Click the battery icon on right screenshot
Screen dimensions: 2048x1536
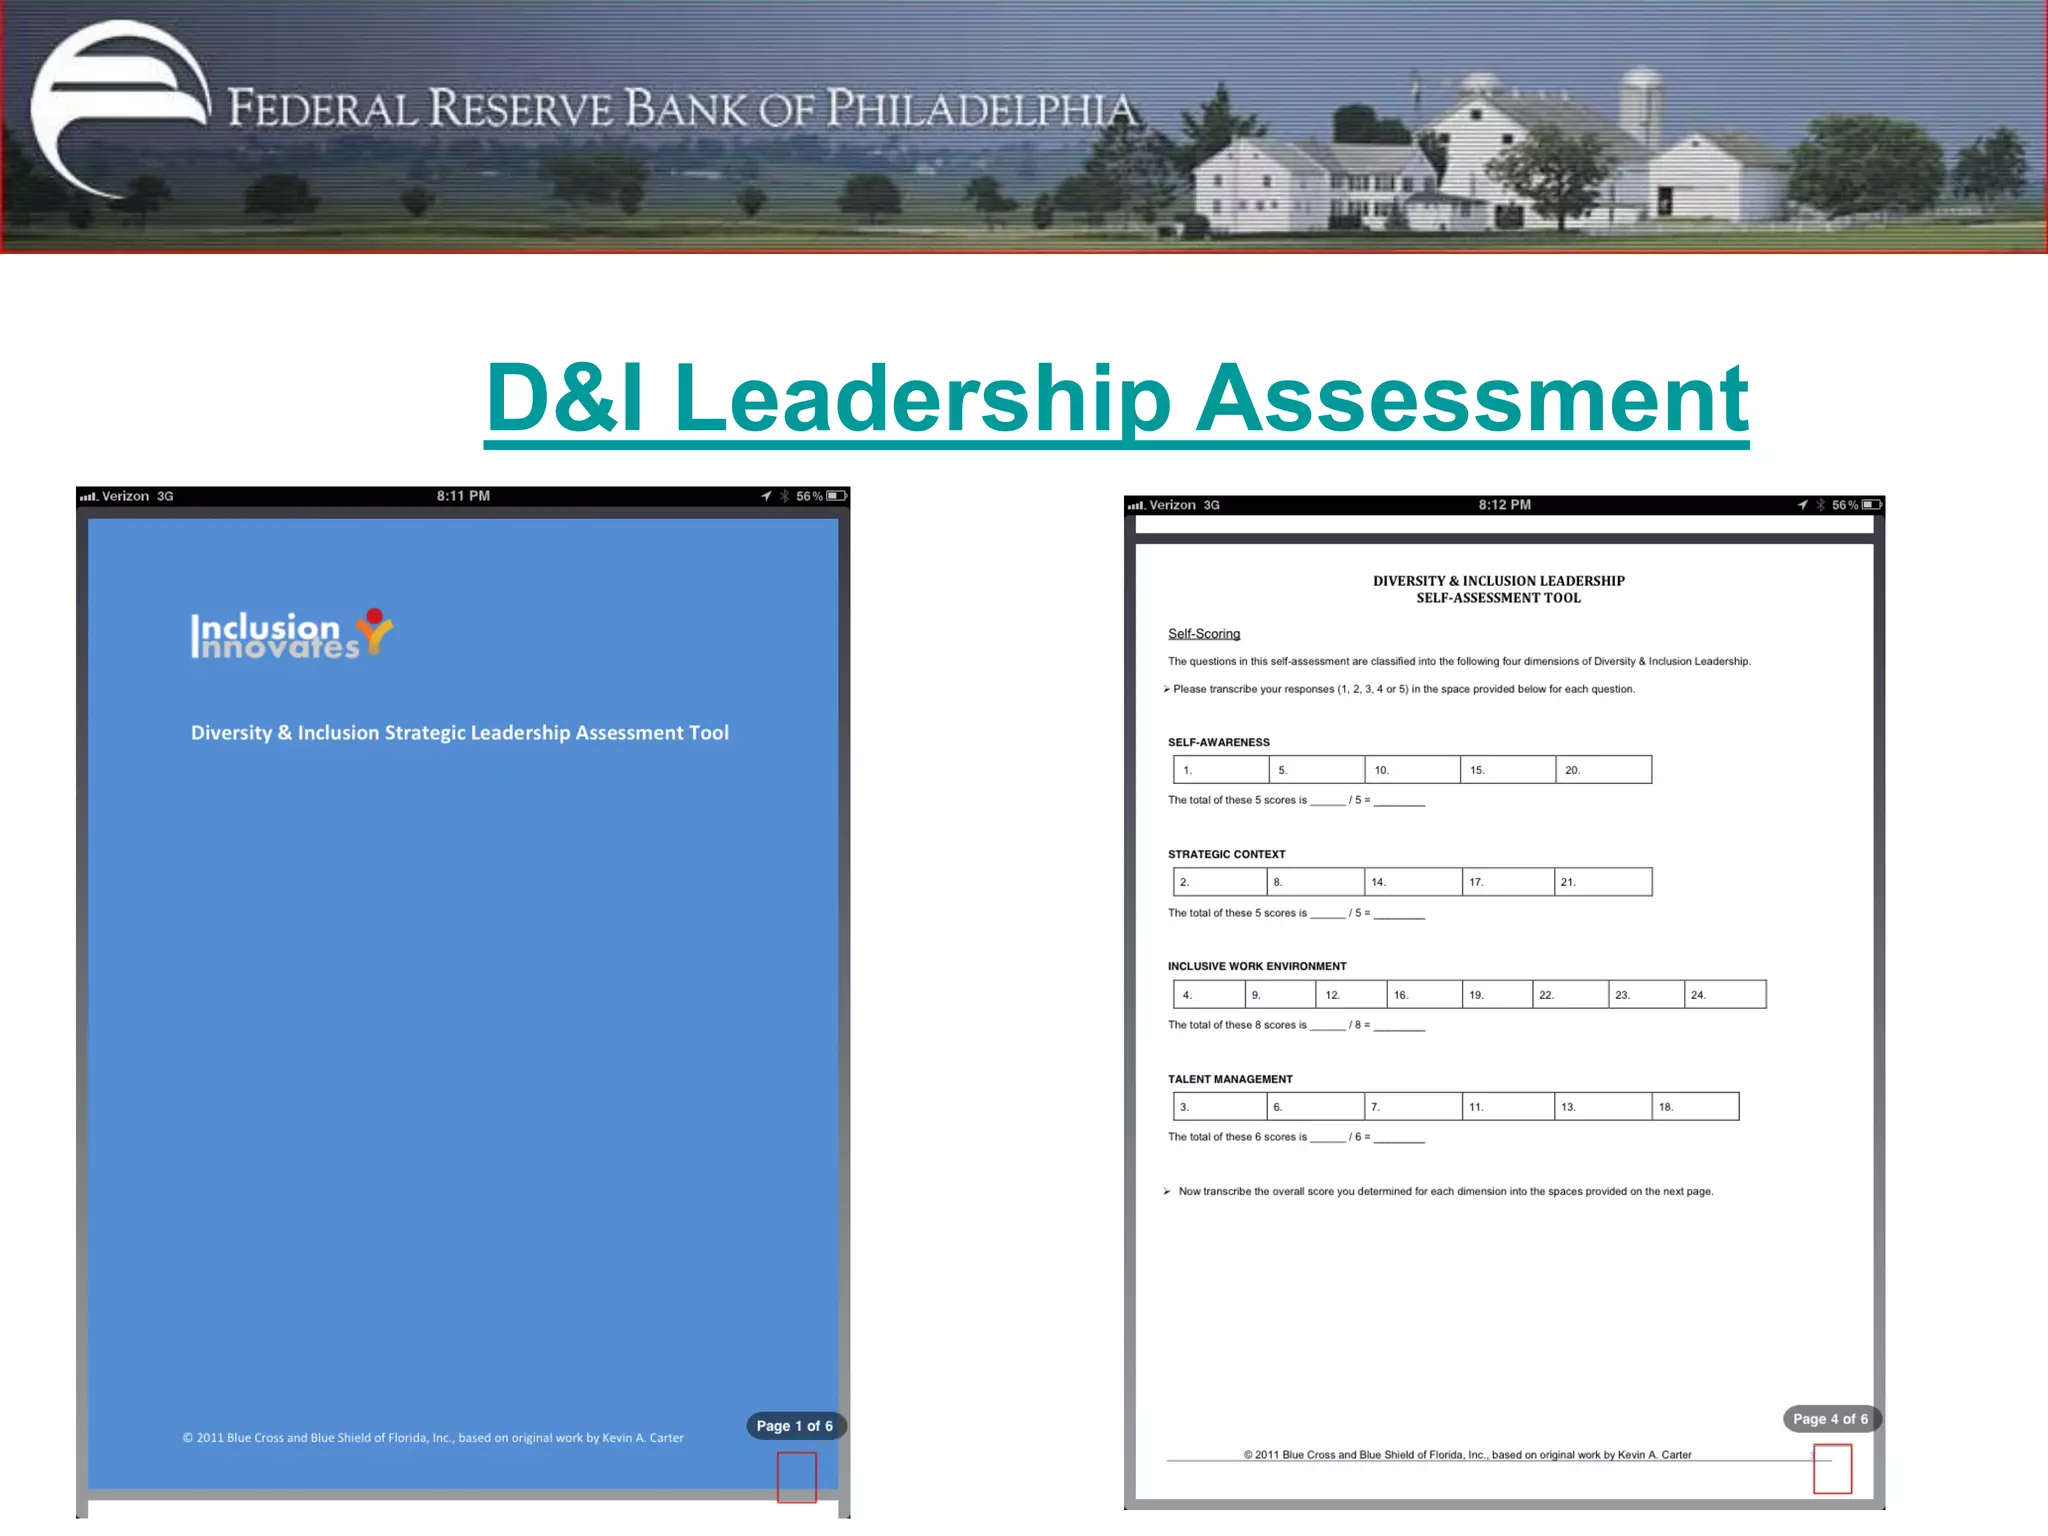[1872, 505]
